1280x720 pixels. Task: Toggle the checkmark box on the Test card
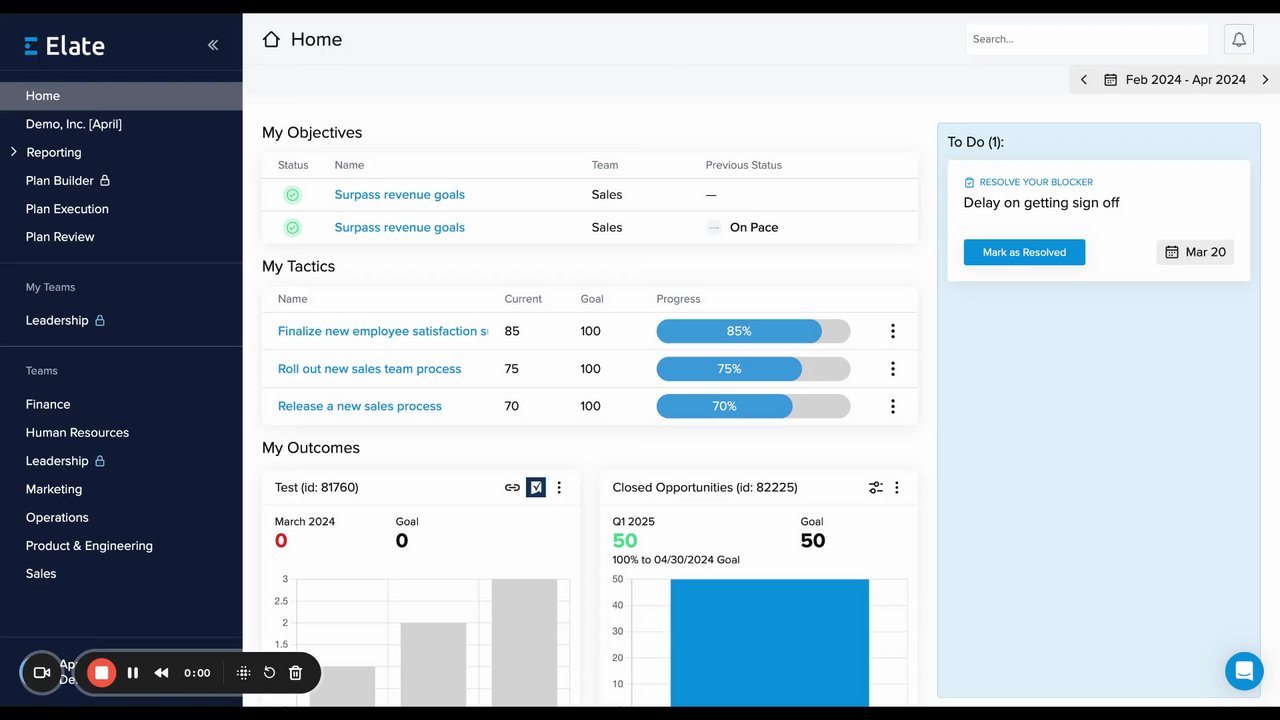click(536, 488)
